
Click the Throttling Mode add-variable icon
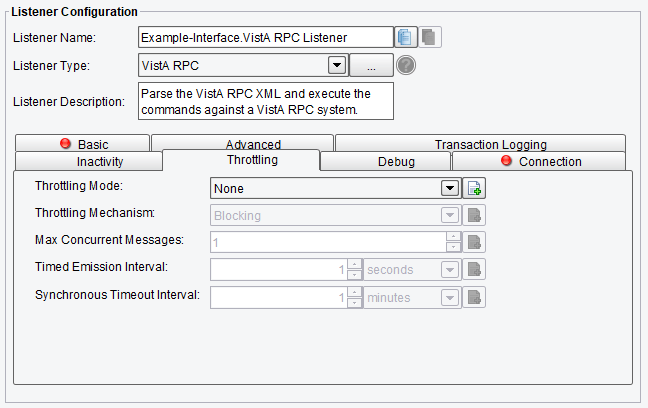[x=474, y=188]
